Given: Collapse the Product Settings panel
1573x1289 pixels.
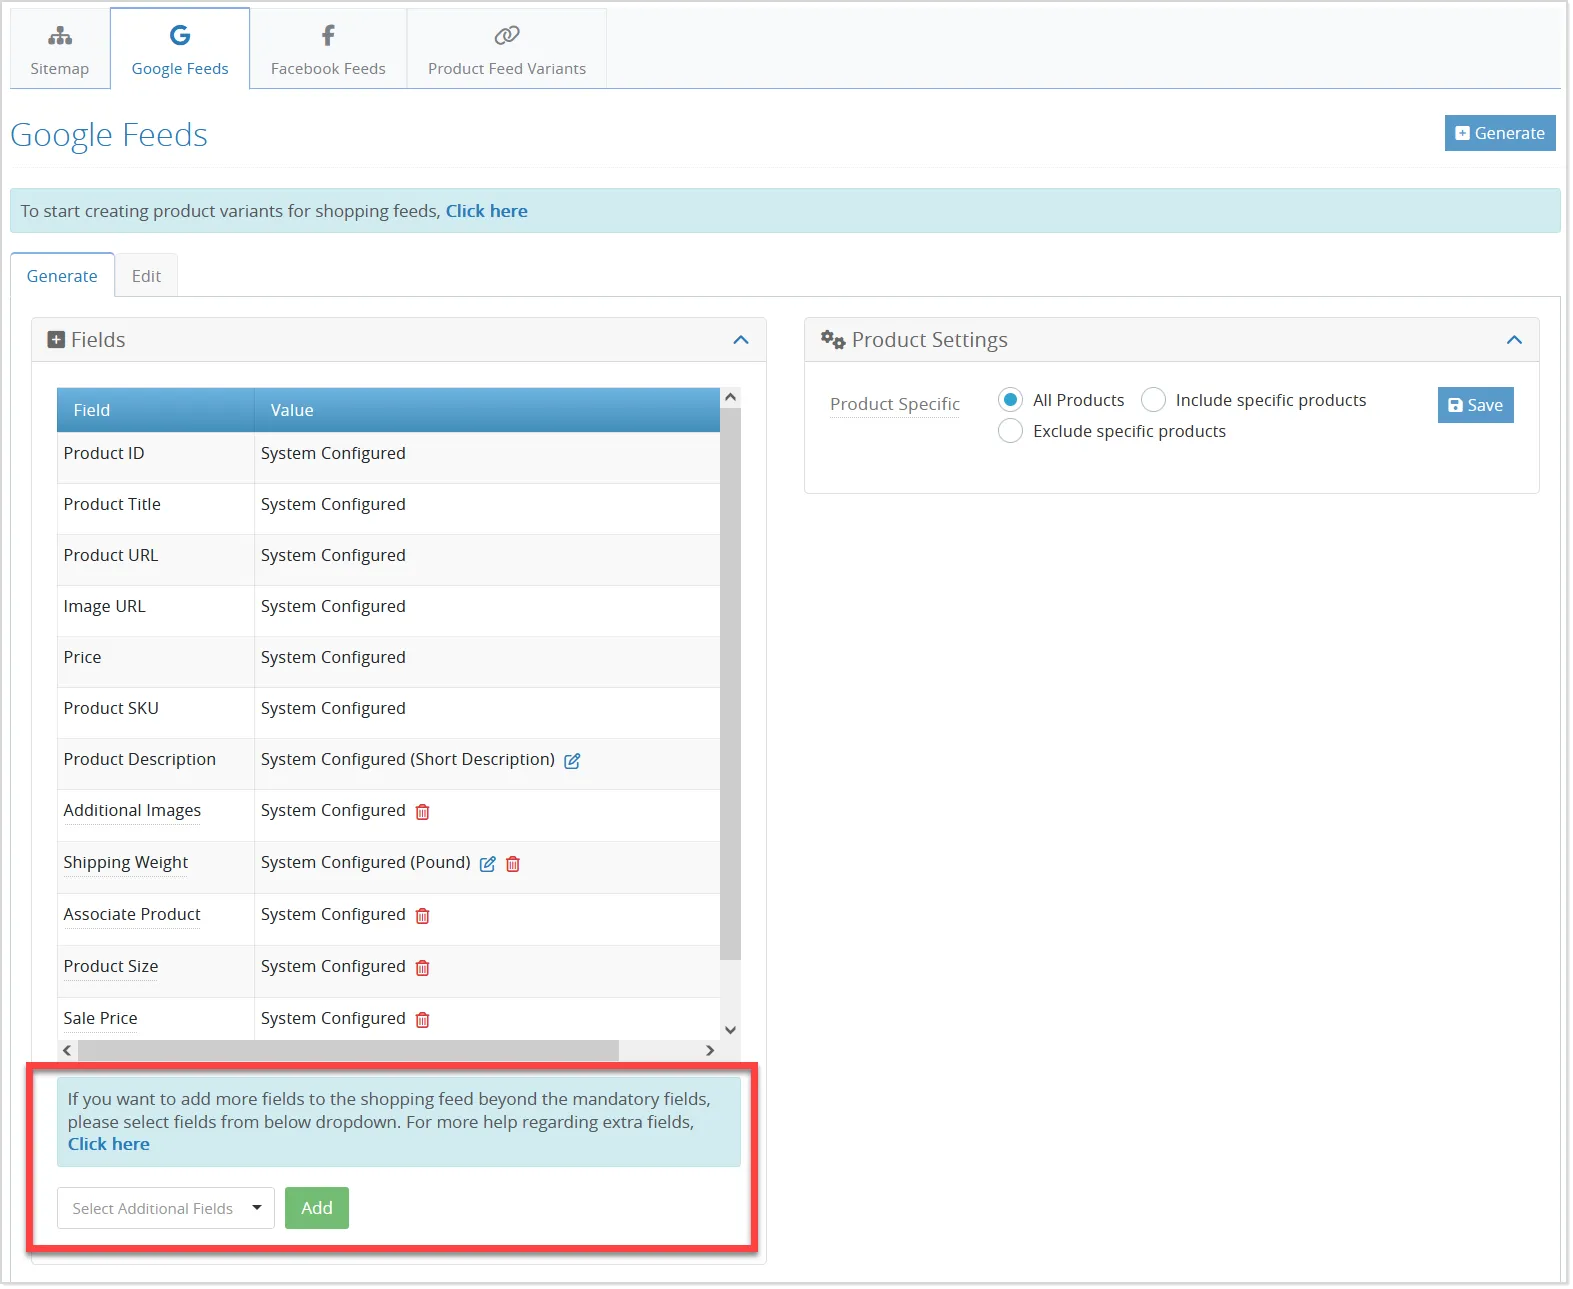Looking at the screenshot, I should click(1515, 340).
